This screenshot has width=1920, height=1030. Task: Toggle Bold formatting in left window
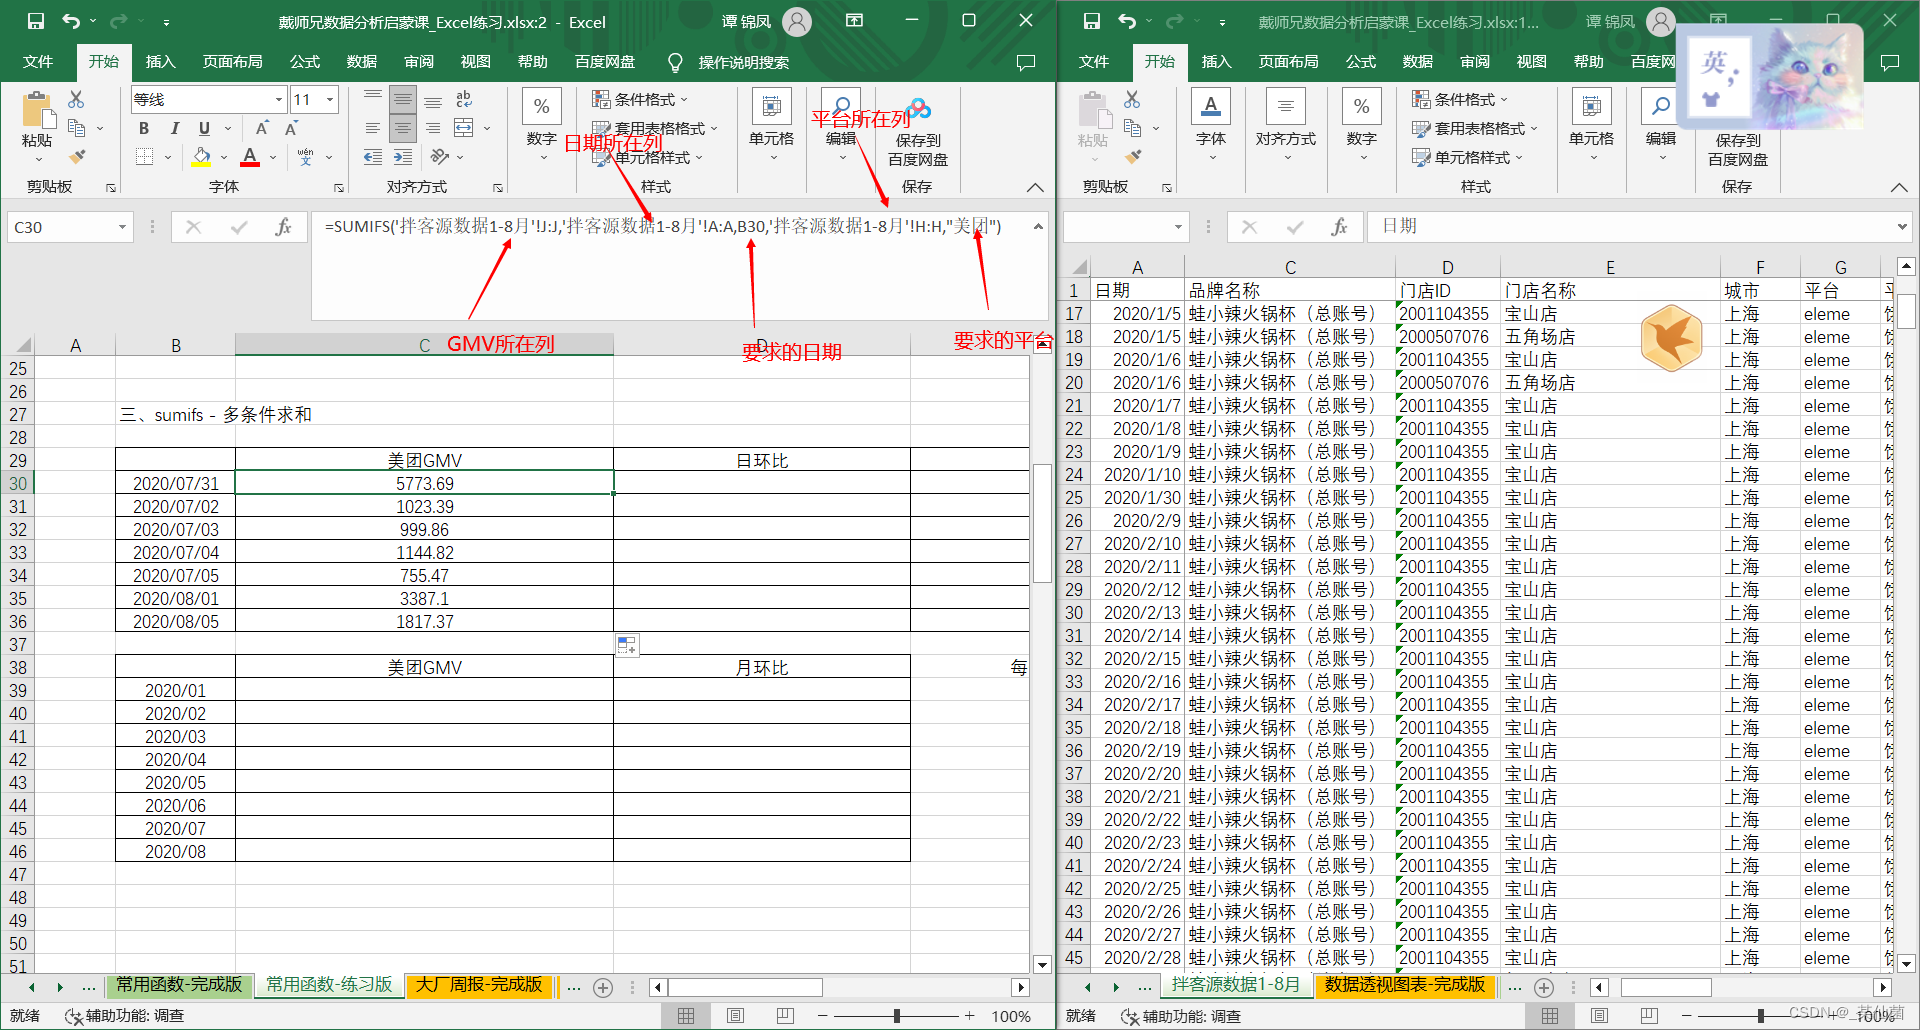point(144,128)
